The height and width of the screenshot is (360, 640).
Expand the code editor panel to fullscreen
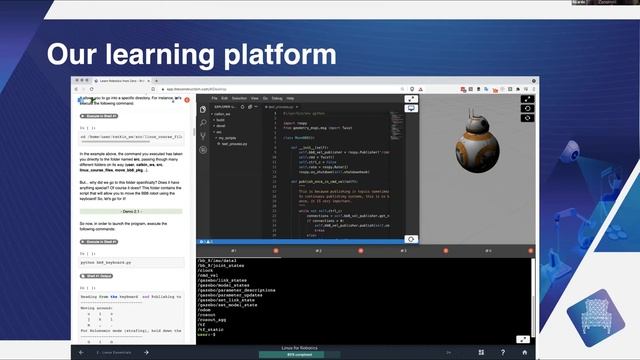point(411,99)
